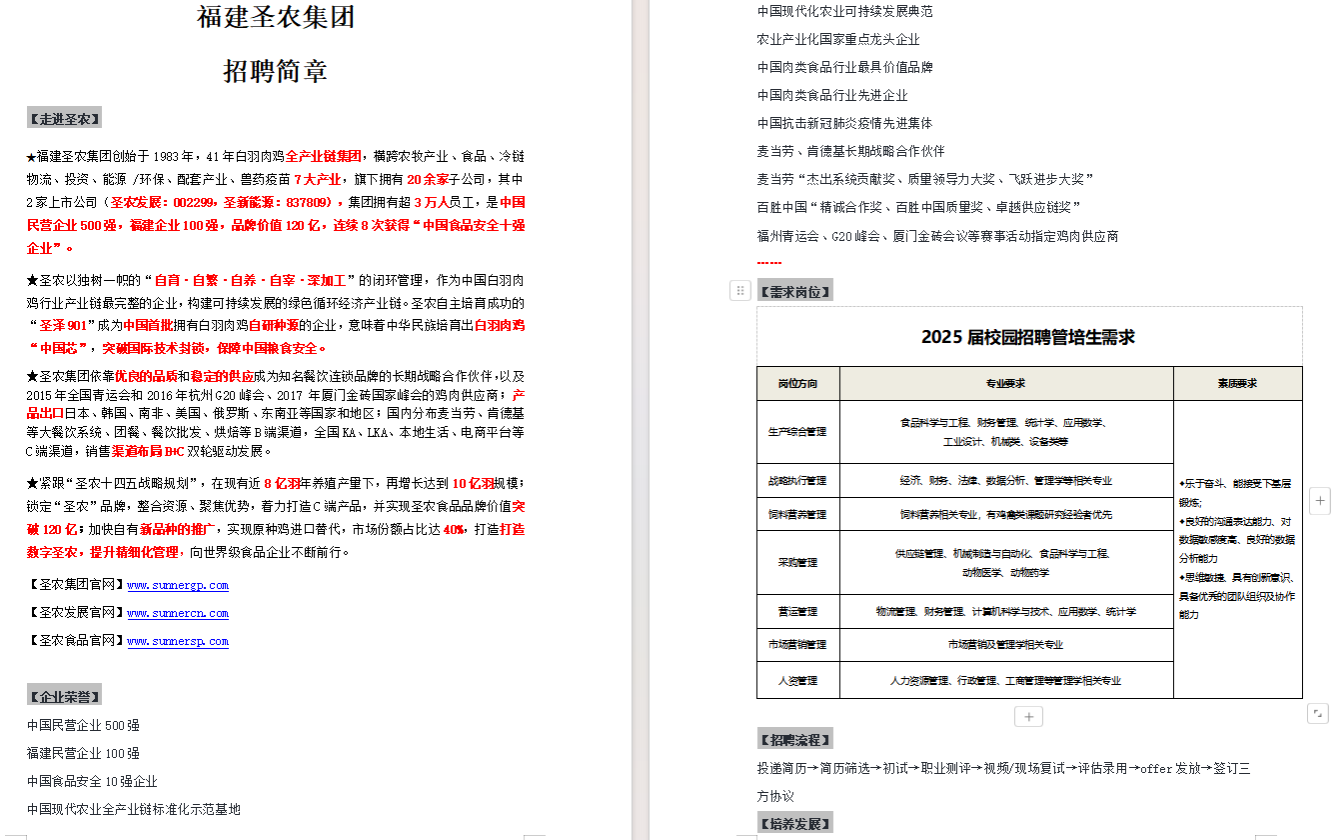Place cursor in the 生产综合管理 table cell
The image size is (1344, 840).
coord(797,432)
